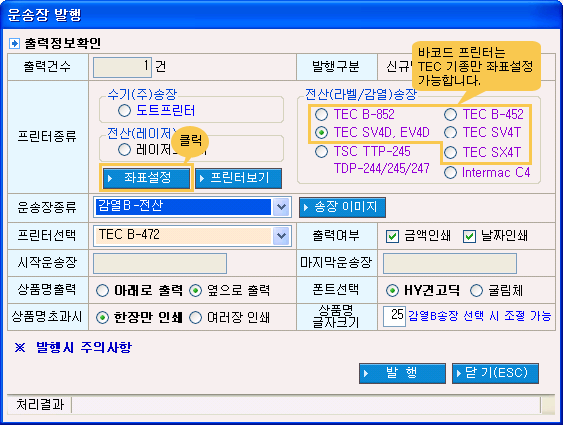Click the 좌표설정 button

click(146, 178)
